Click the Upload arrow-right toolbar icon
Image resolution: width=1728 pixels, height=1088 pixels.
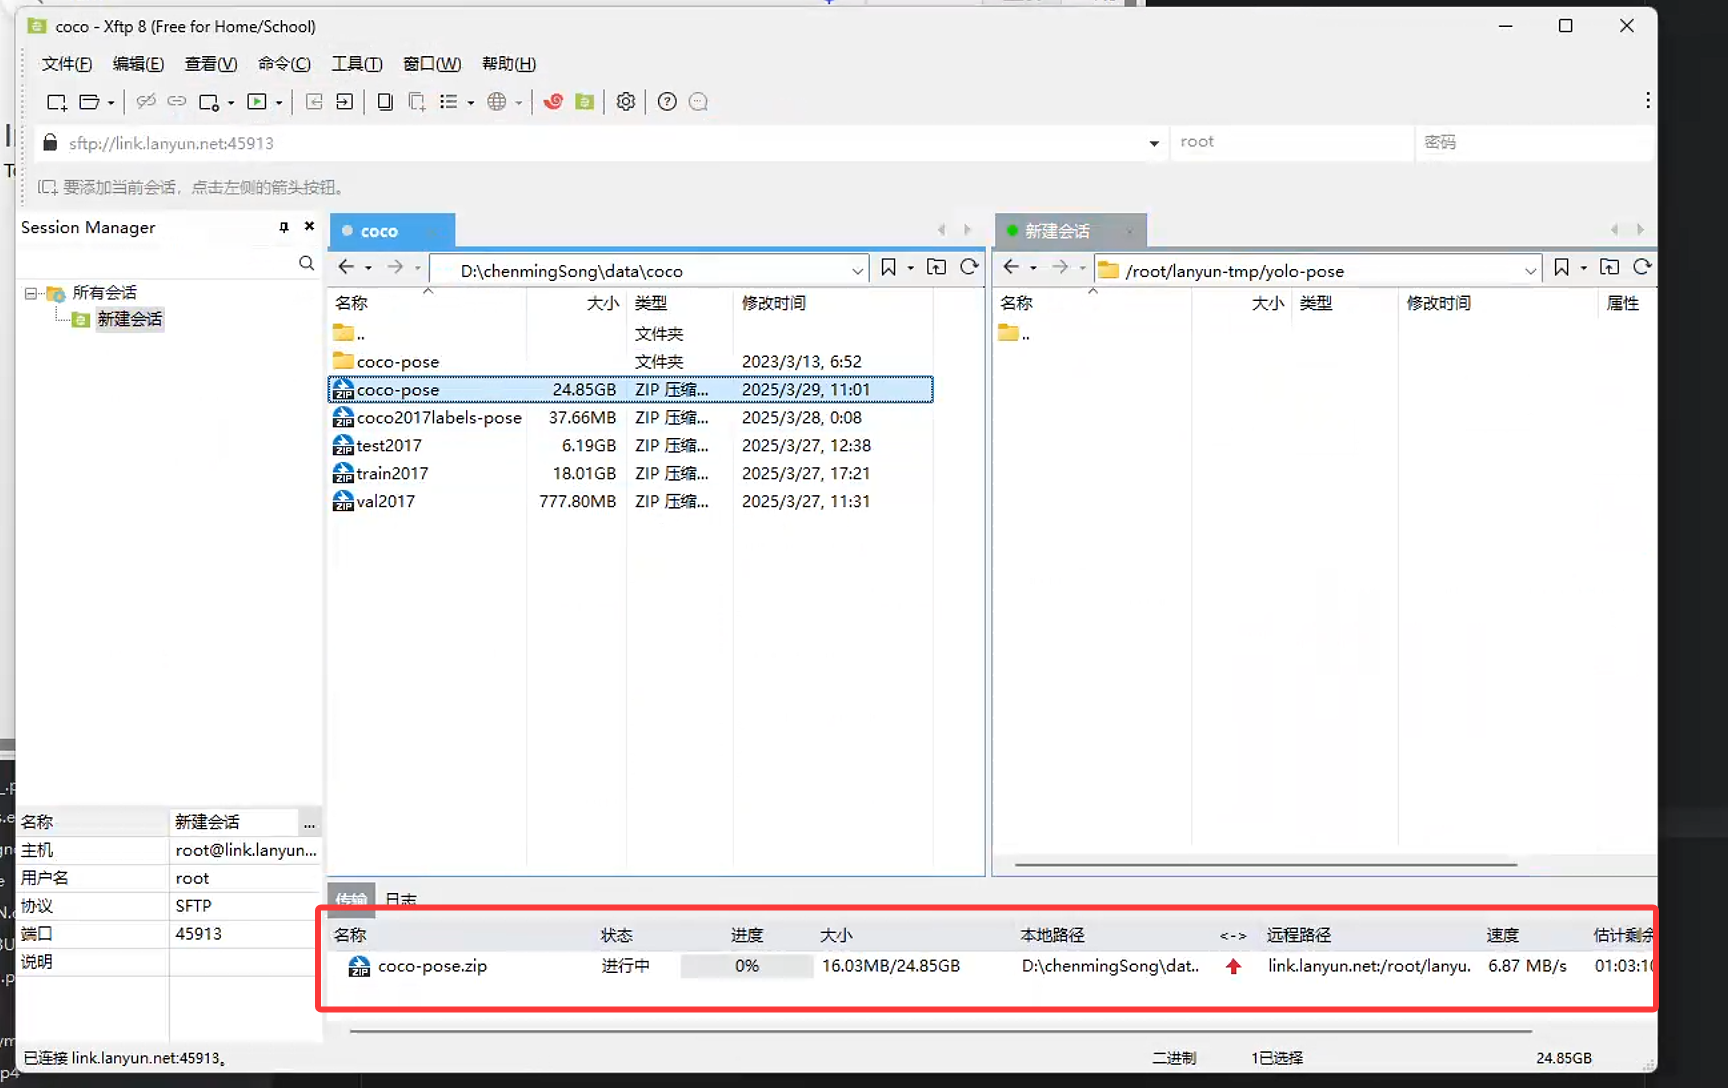[344, 102]
